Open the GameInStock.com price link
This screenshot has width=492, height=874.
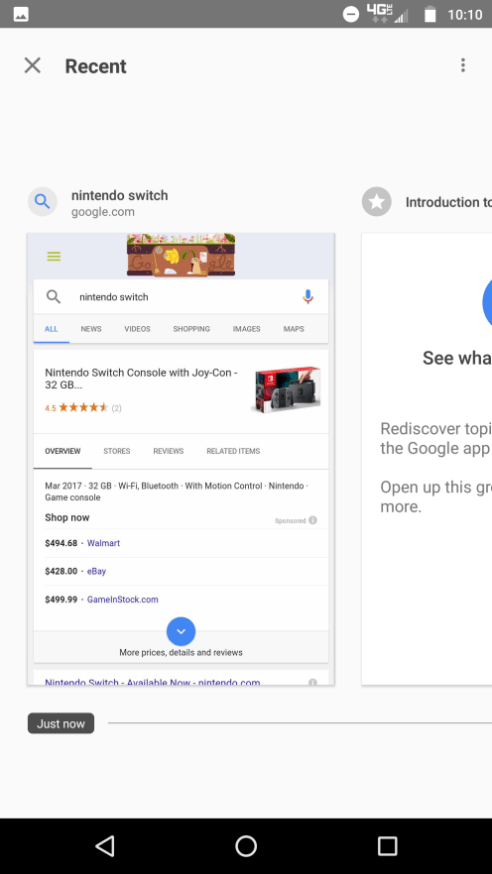[123, 599]
